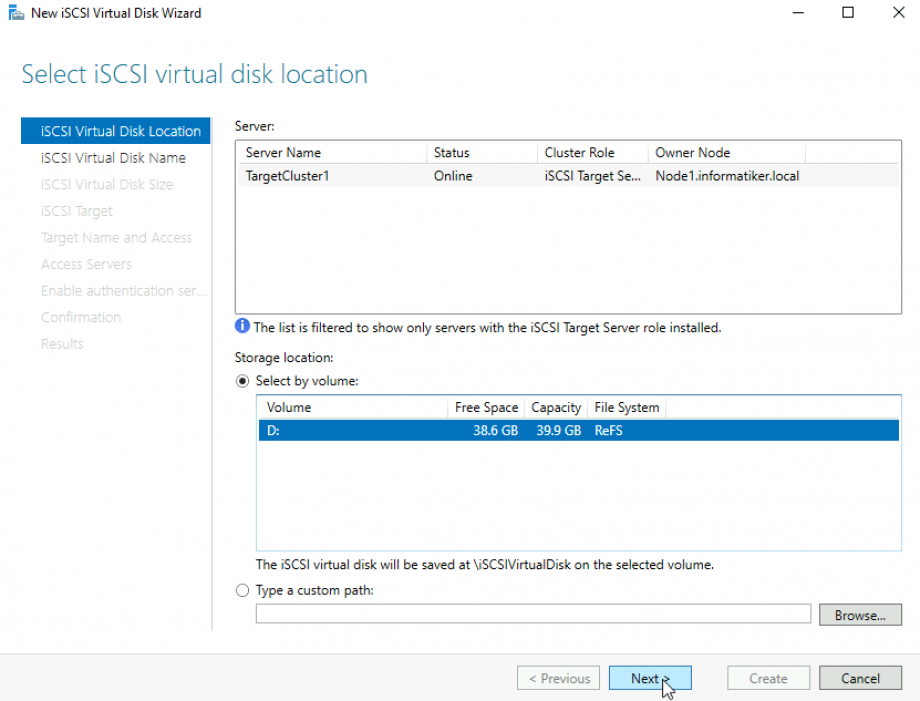
Task: Click the blue information icon about filtered servers
Action: pyautogui.click(x=239, y=327)
